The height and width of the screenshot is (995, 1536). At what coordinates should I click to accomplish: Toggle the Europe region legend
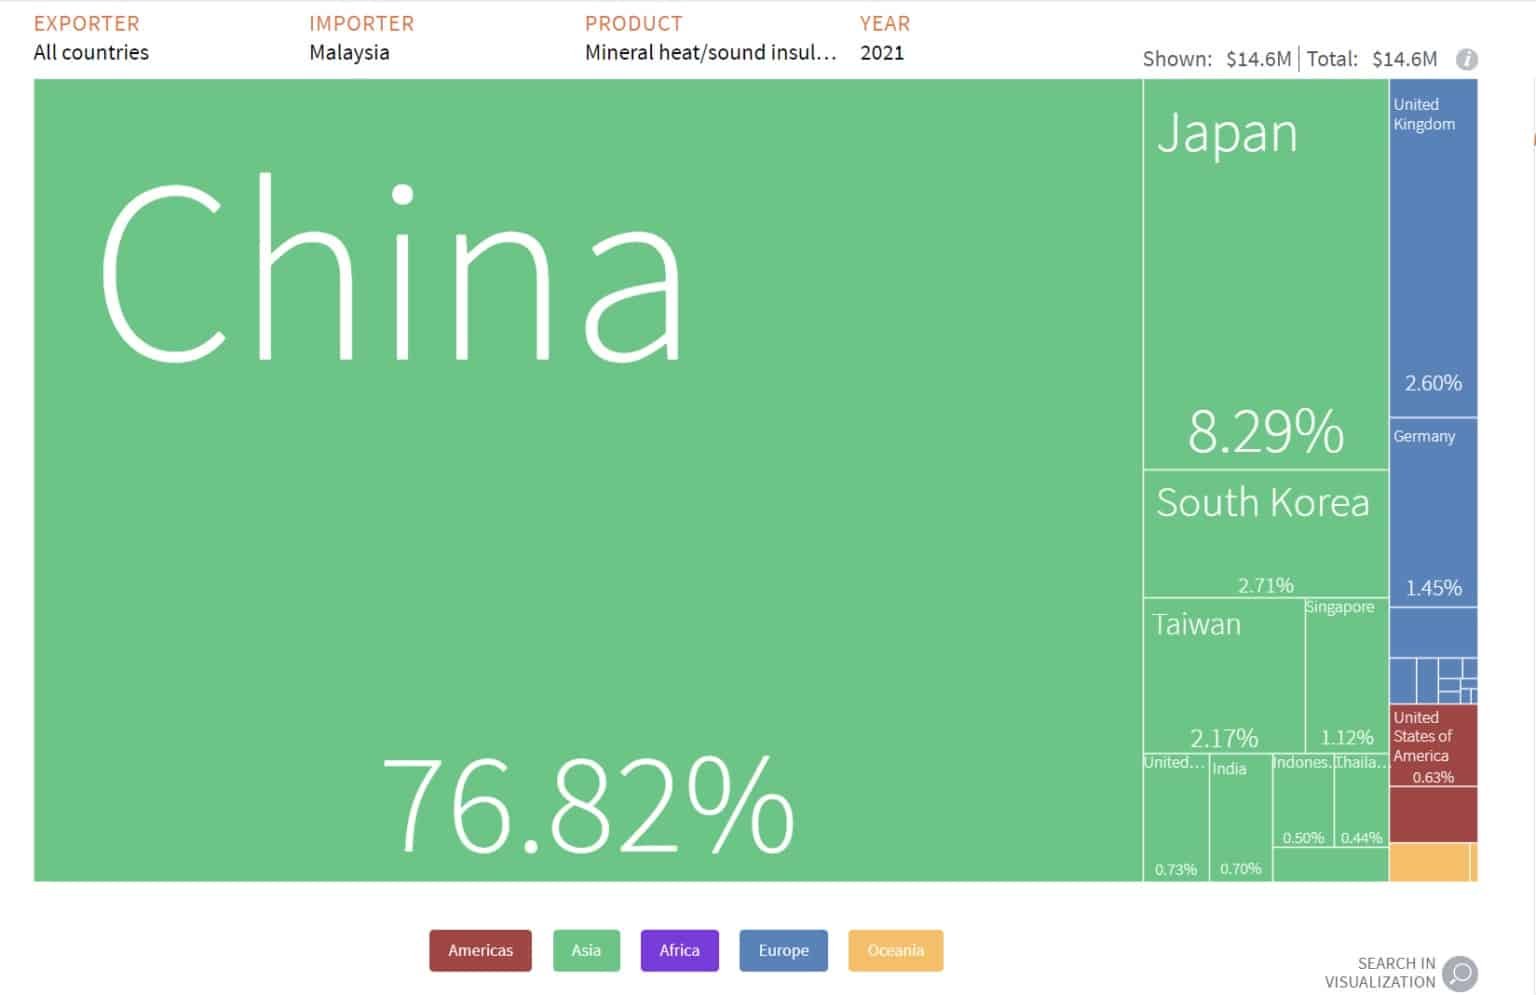783,951
